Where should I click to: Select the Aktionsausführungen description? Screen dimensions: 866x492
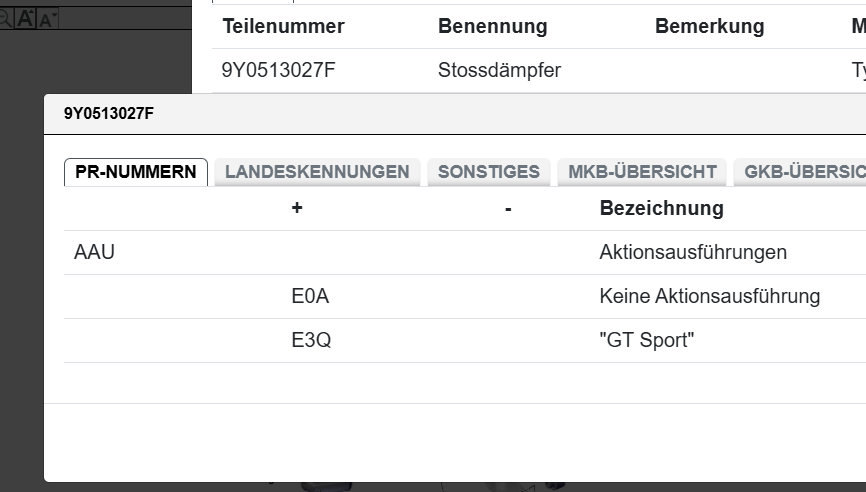click(693, 252)
